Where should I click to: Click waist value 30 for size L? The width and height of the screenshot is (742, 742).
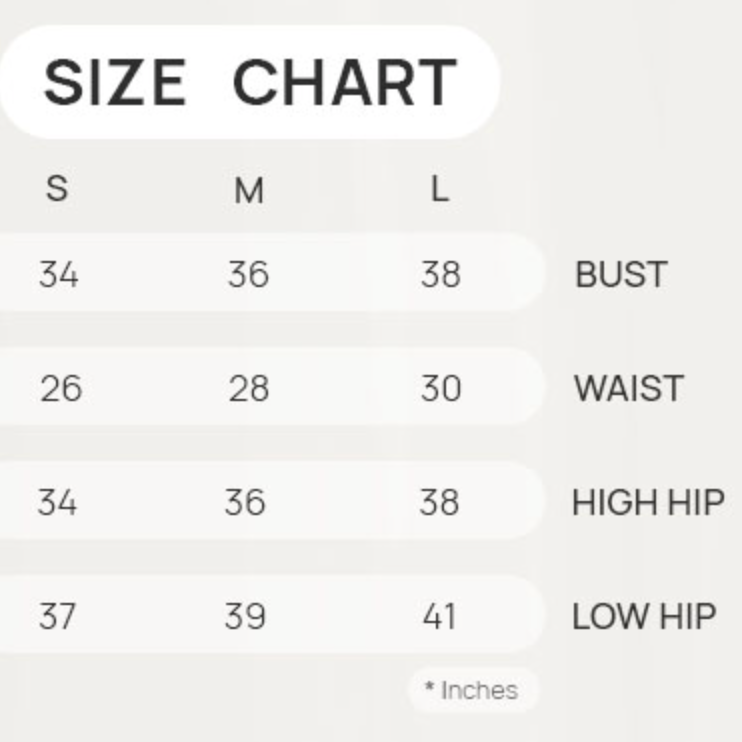pos(440,388)
